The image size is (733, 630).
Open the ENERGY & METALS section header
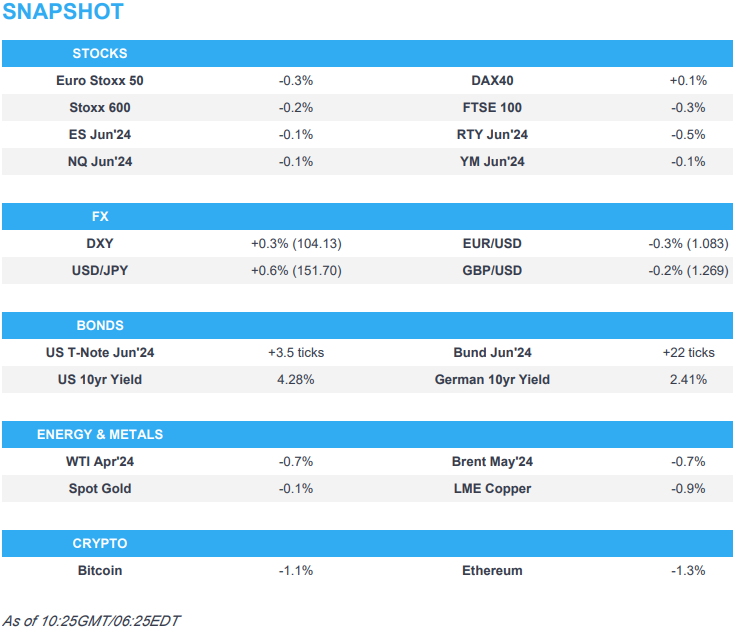(100, 435)
